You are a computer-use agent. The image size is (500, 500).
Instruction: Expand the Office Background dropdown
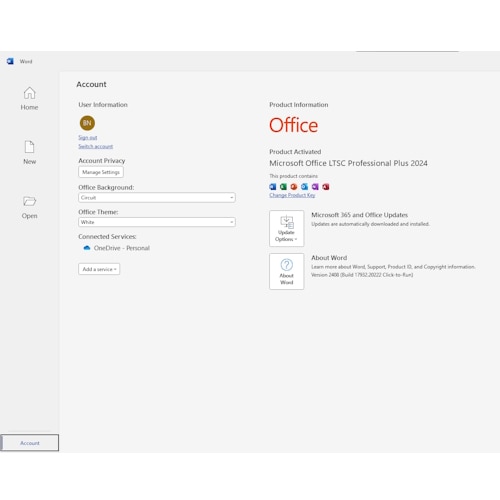(x=157, y=197)
